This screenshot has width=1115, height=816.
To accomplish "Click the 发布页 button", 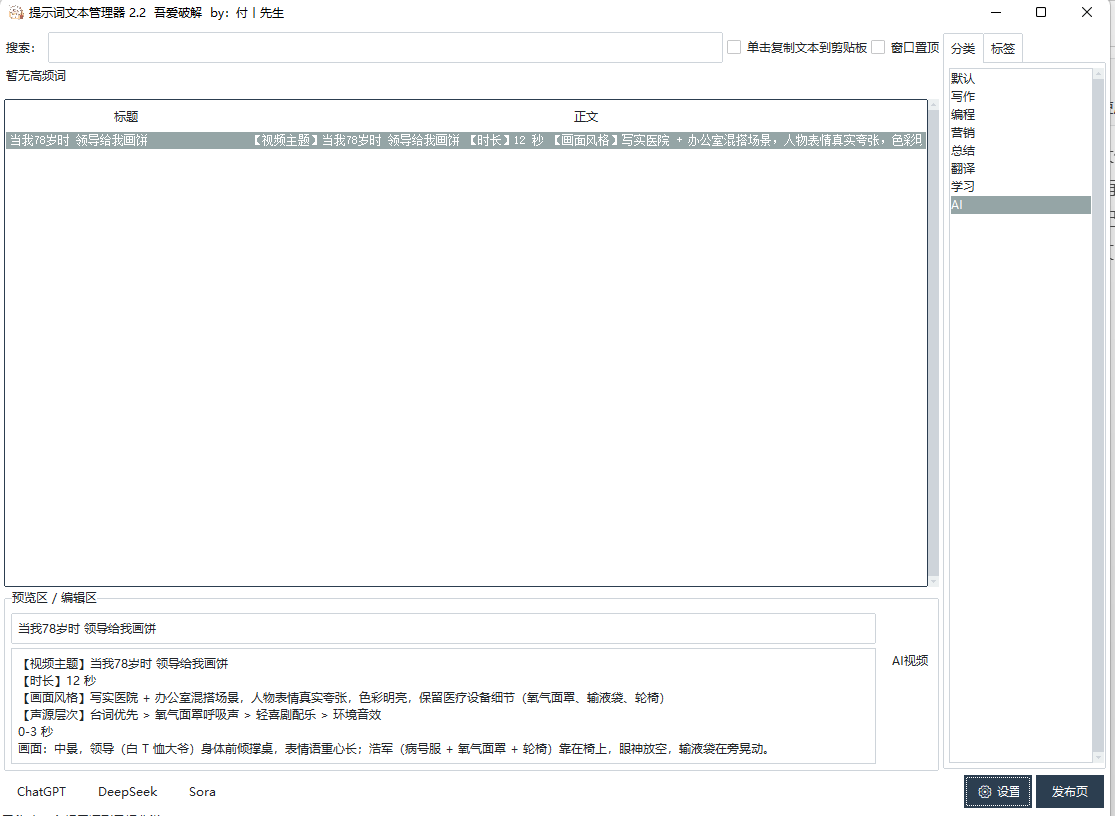I will [x=1069, y=791].
